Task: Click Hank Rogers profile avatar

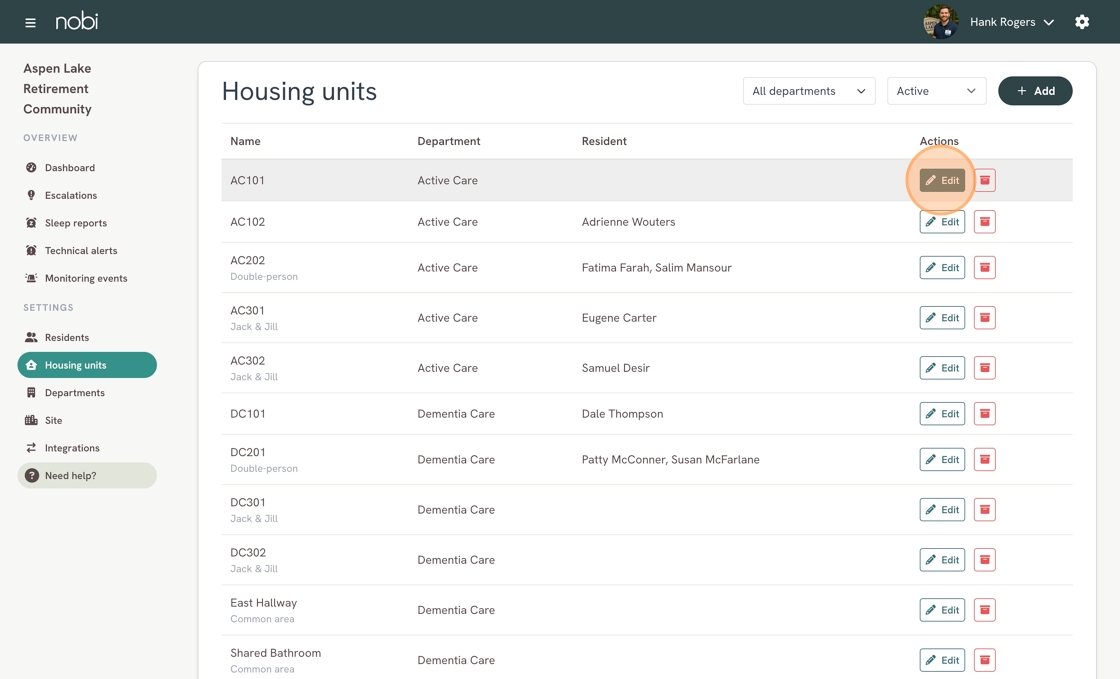Action: pos(940,22)
